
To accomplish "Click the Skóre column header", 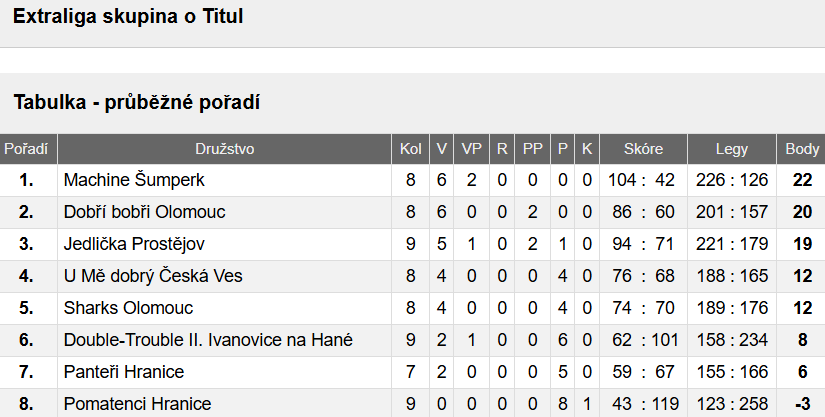I will (x=643, y=149).
